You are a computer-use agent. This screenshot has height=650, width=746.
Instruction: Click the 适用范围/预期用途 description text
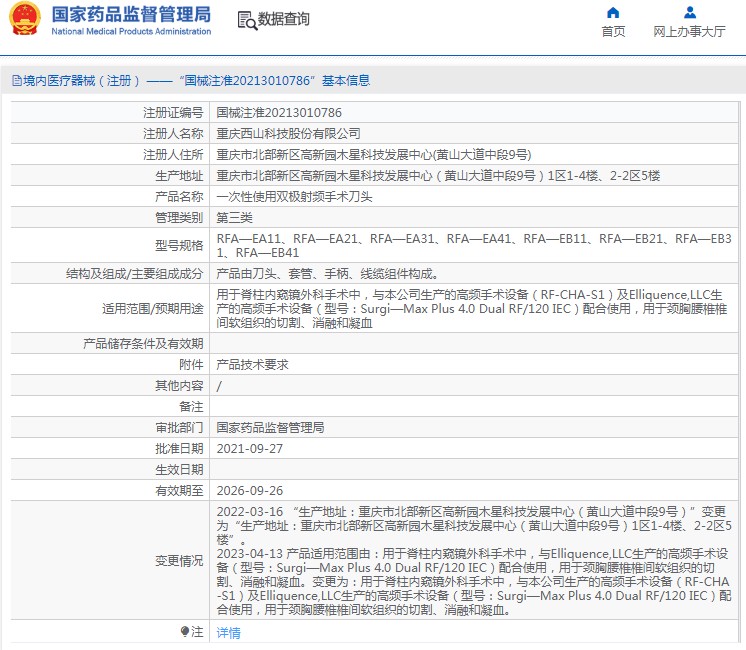point(471,309)
